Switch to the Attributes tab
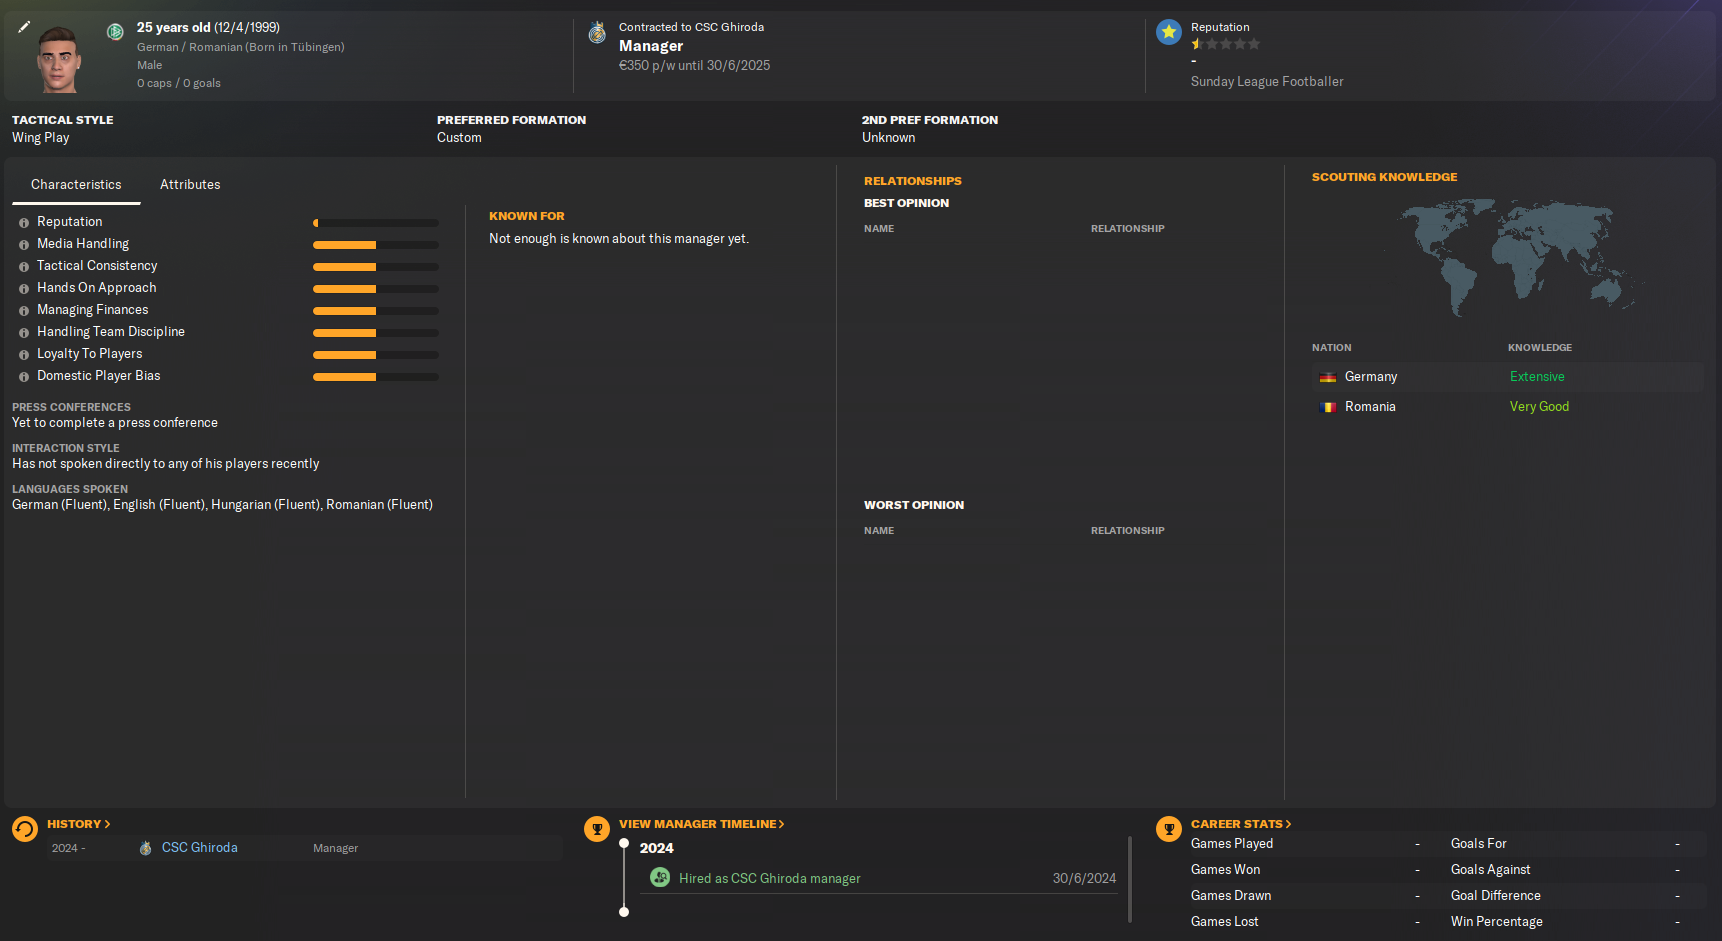The image size is (1722, 941). coord(189,184)
